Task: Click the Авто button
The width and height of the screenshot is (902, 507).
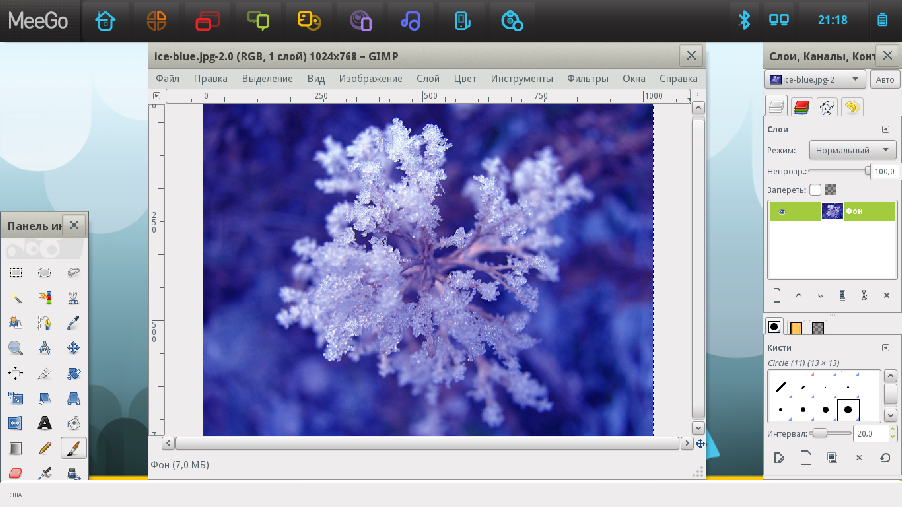Action: (884, 80)
